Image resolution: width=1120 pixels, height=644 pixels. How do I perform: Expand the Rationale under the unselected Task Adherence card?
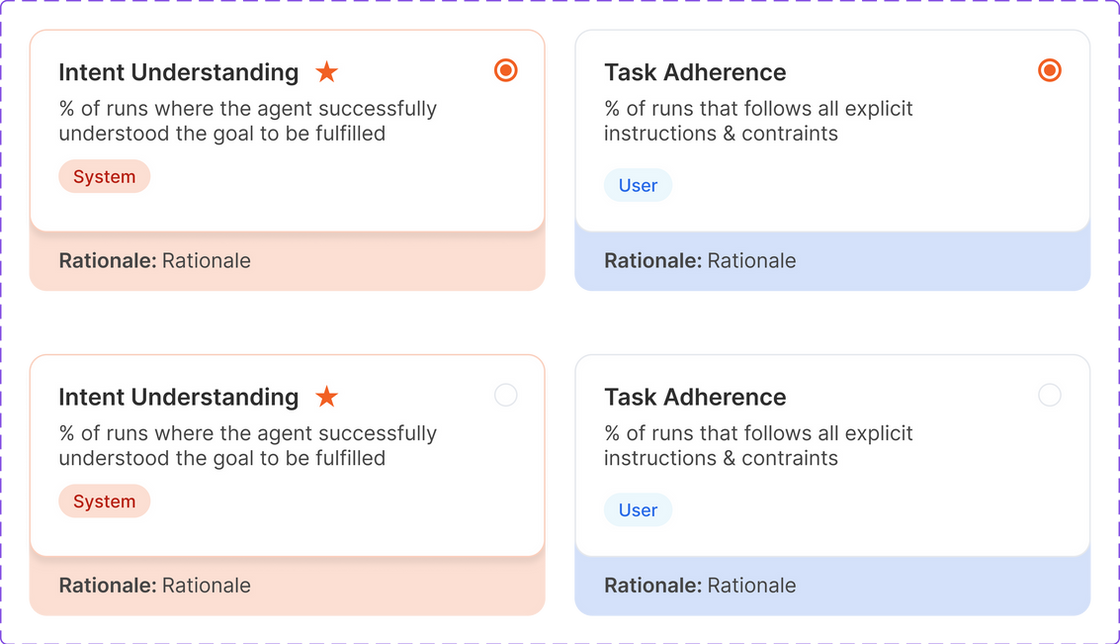(x=700, y=586)
